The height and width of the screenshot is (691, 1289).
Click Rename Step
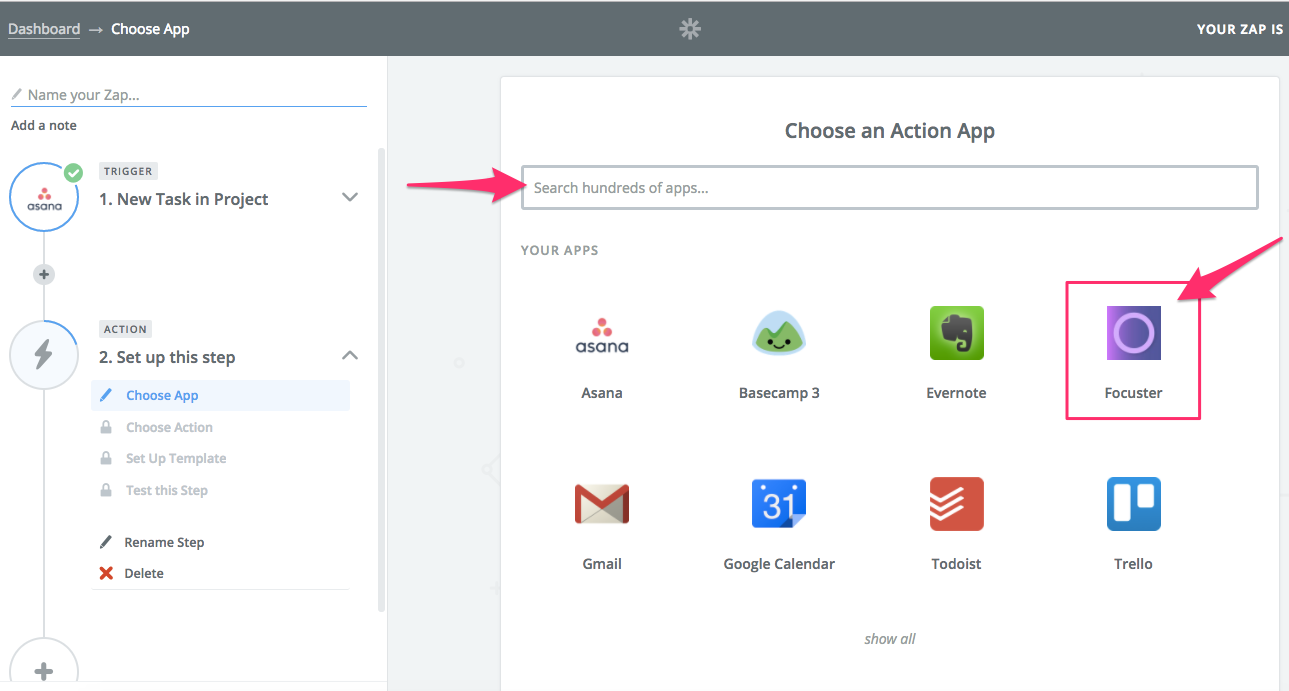(164, 542)
